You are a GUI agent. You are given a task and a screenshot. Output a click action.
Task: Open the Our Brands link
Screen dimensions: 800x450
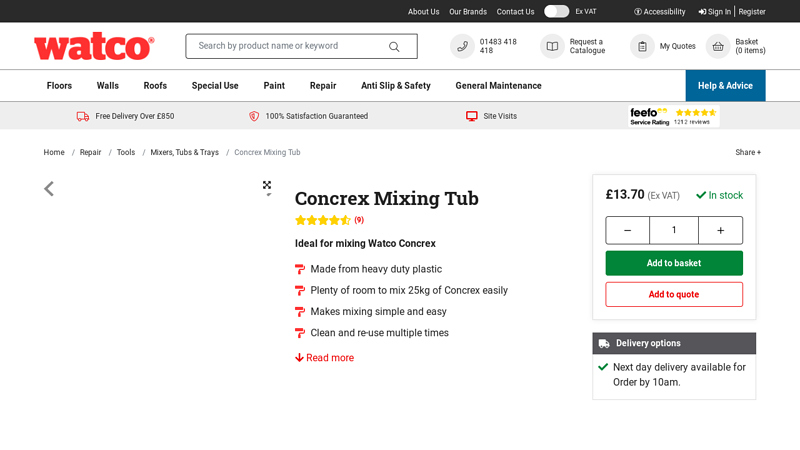coord(468,12)
